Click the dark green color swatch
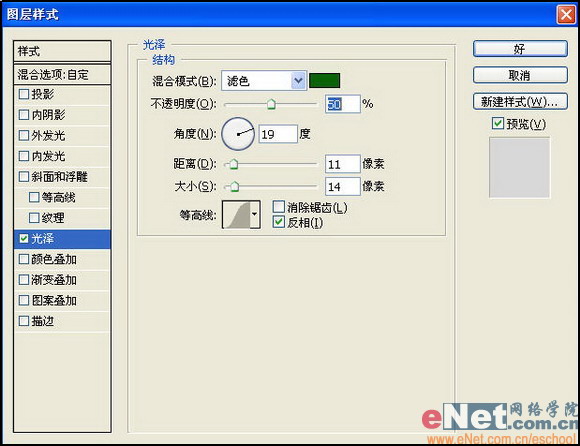The image size is (580, 446). pos(324,81)
